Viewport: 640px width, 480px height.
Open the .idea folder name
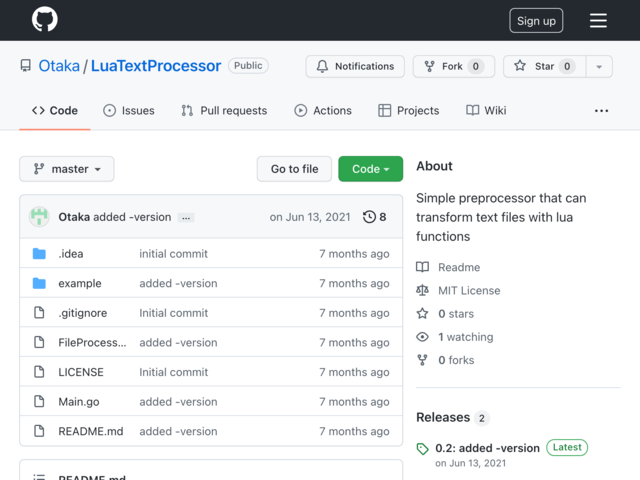coord(71,253)
